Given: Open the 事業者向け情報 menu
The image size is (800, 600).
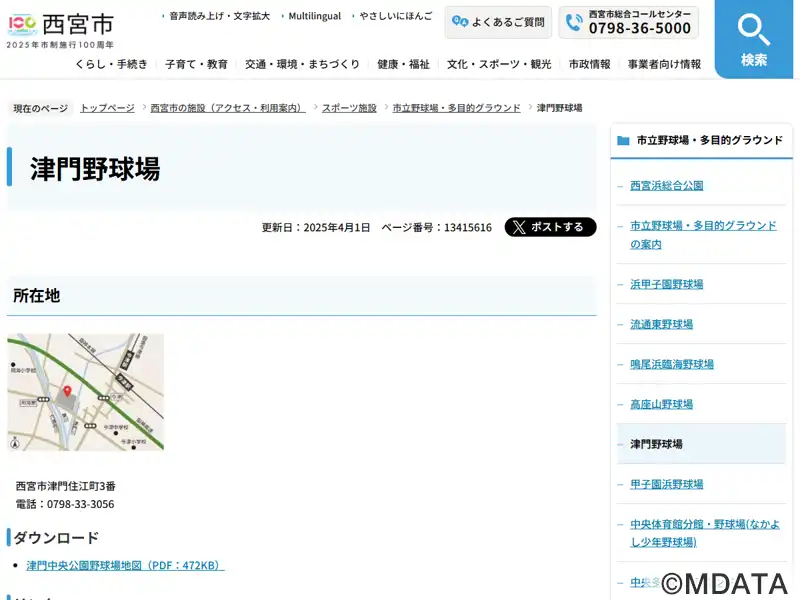Looking at the screenshot, I should point(664,64).
